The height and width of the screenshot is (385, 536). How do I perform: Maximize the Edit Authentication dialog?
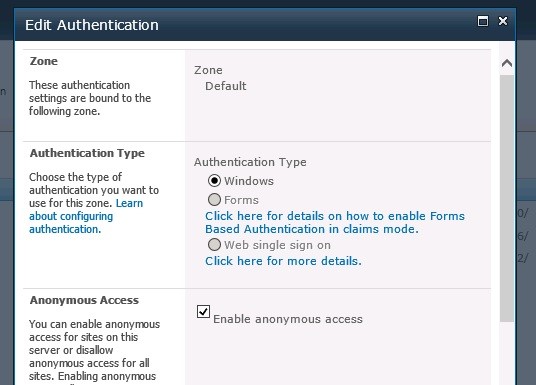(483, 21)
